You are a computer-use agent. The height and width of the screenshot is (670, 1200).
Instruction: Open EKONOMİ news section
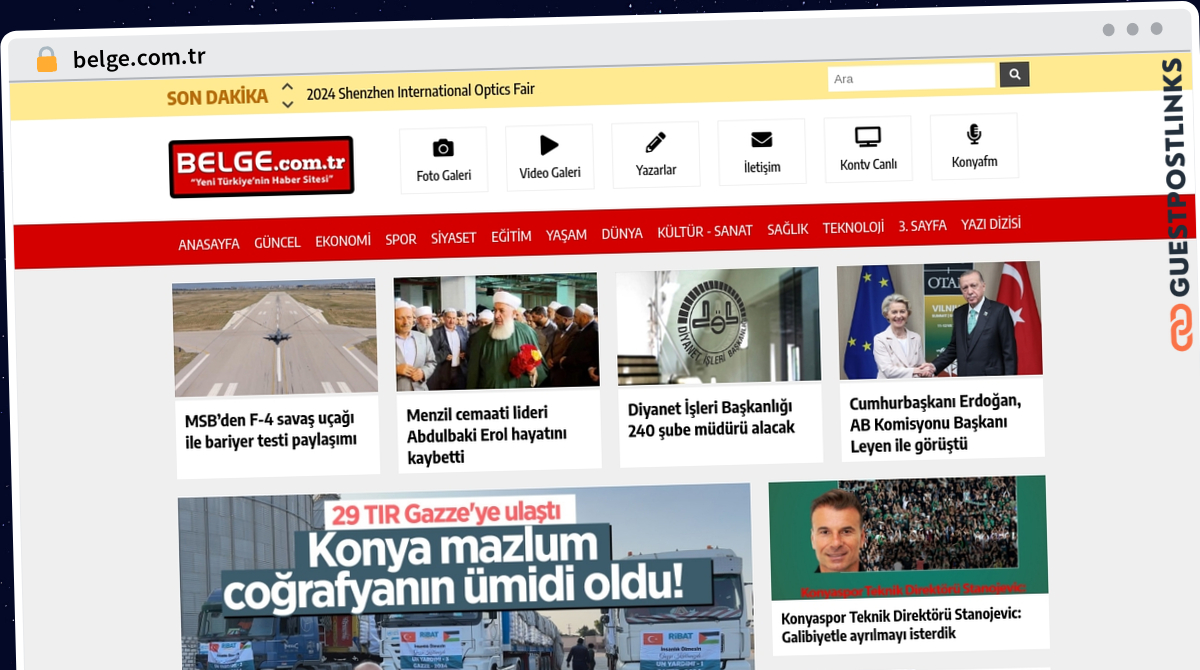click(x=343, y=241)
